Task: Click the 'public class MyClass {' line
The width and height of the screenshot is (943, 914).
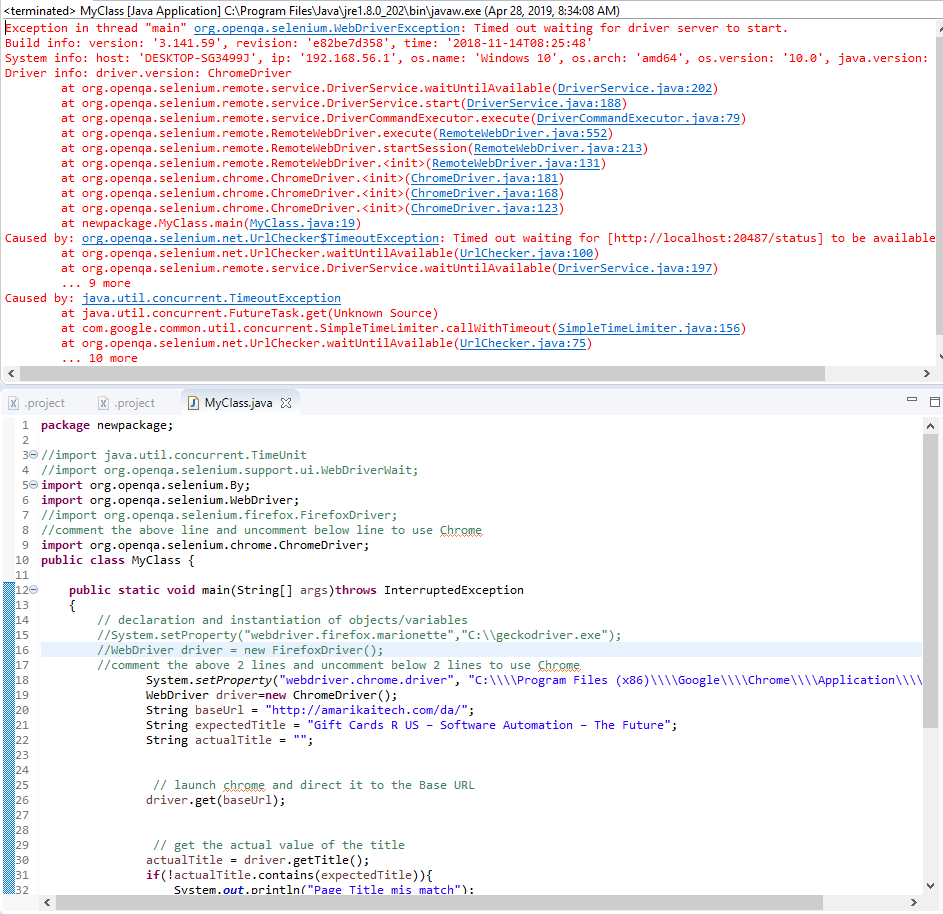Action: click(x=117, y=560)
